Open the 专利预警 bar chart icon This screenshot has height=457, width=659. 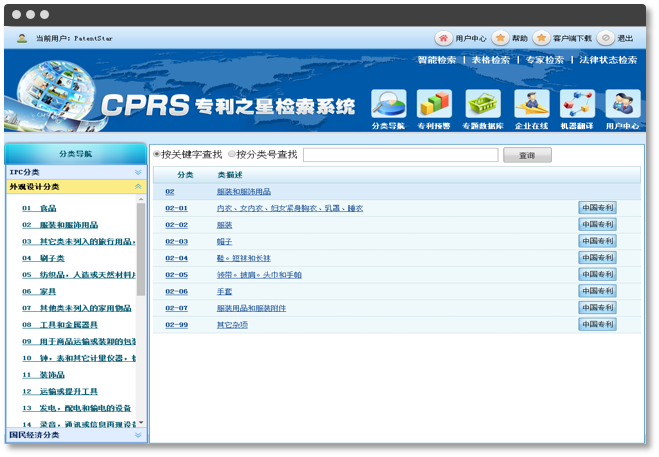click(434, 103)
